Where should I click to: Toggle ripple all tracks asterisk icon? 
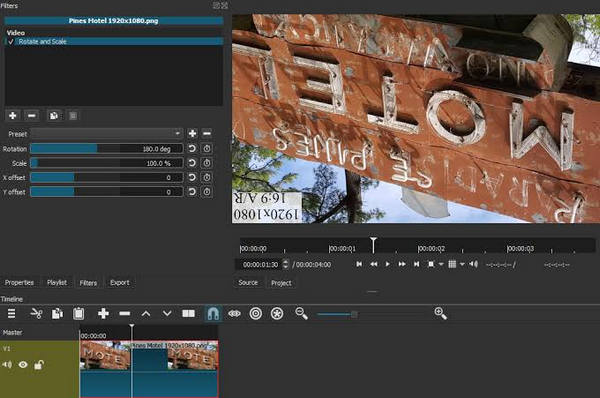pyautogui.click(x=277, y=313)
